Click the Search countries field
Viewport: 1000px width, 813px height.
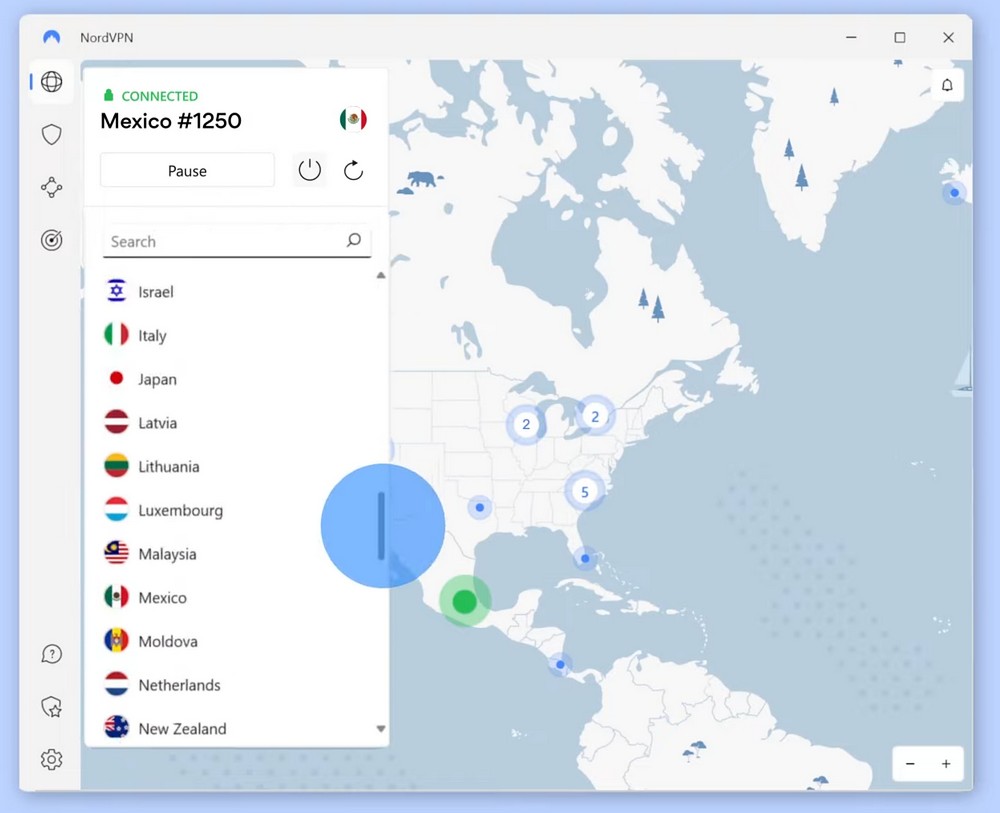237,241
